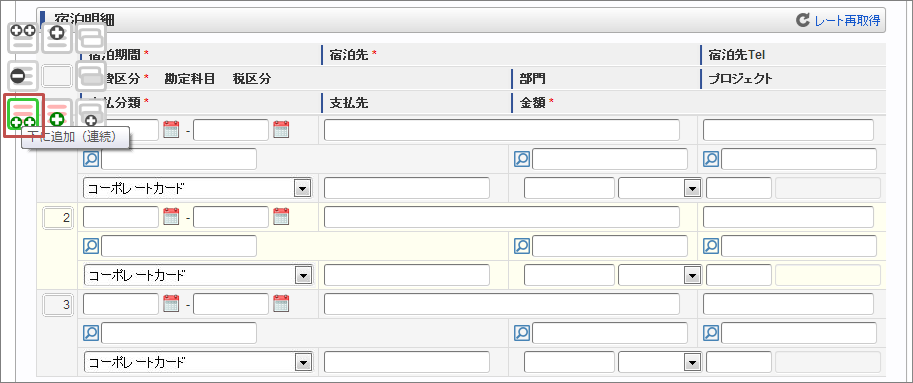This screenshot has height=383, width=913.
Task: Click the amount field before the currency dropdown in row 2
Action: point(569,275)
